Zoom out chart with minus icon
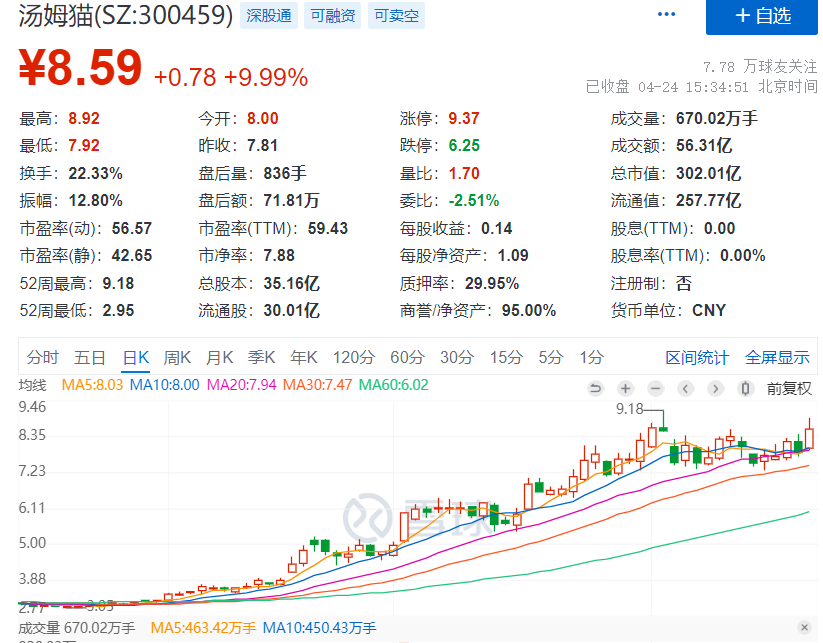823x643 pixels. (655, 388)
